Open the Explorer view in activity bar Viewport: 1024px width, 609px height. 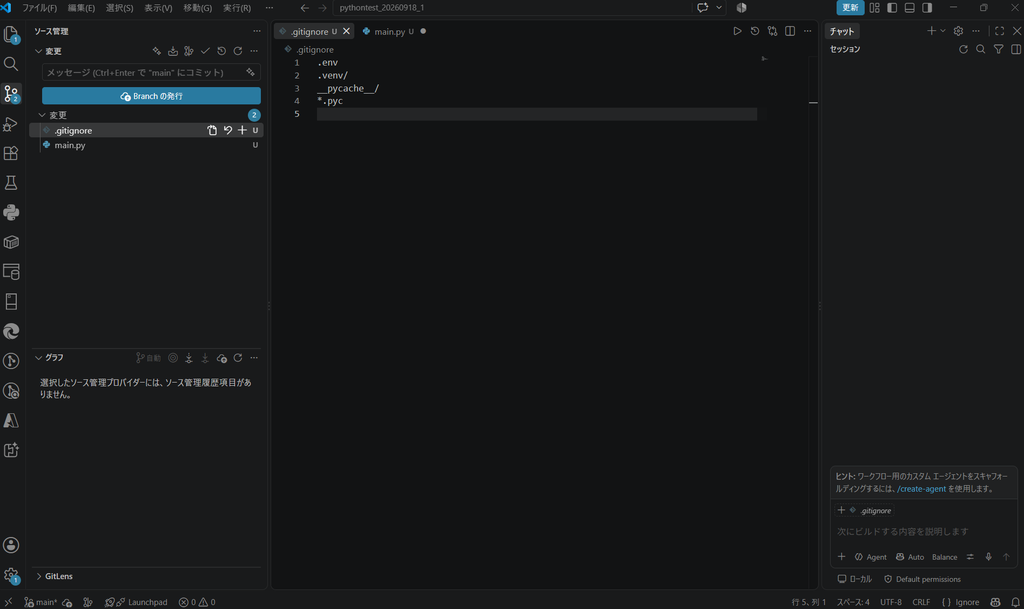coord(11,34)
